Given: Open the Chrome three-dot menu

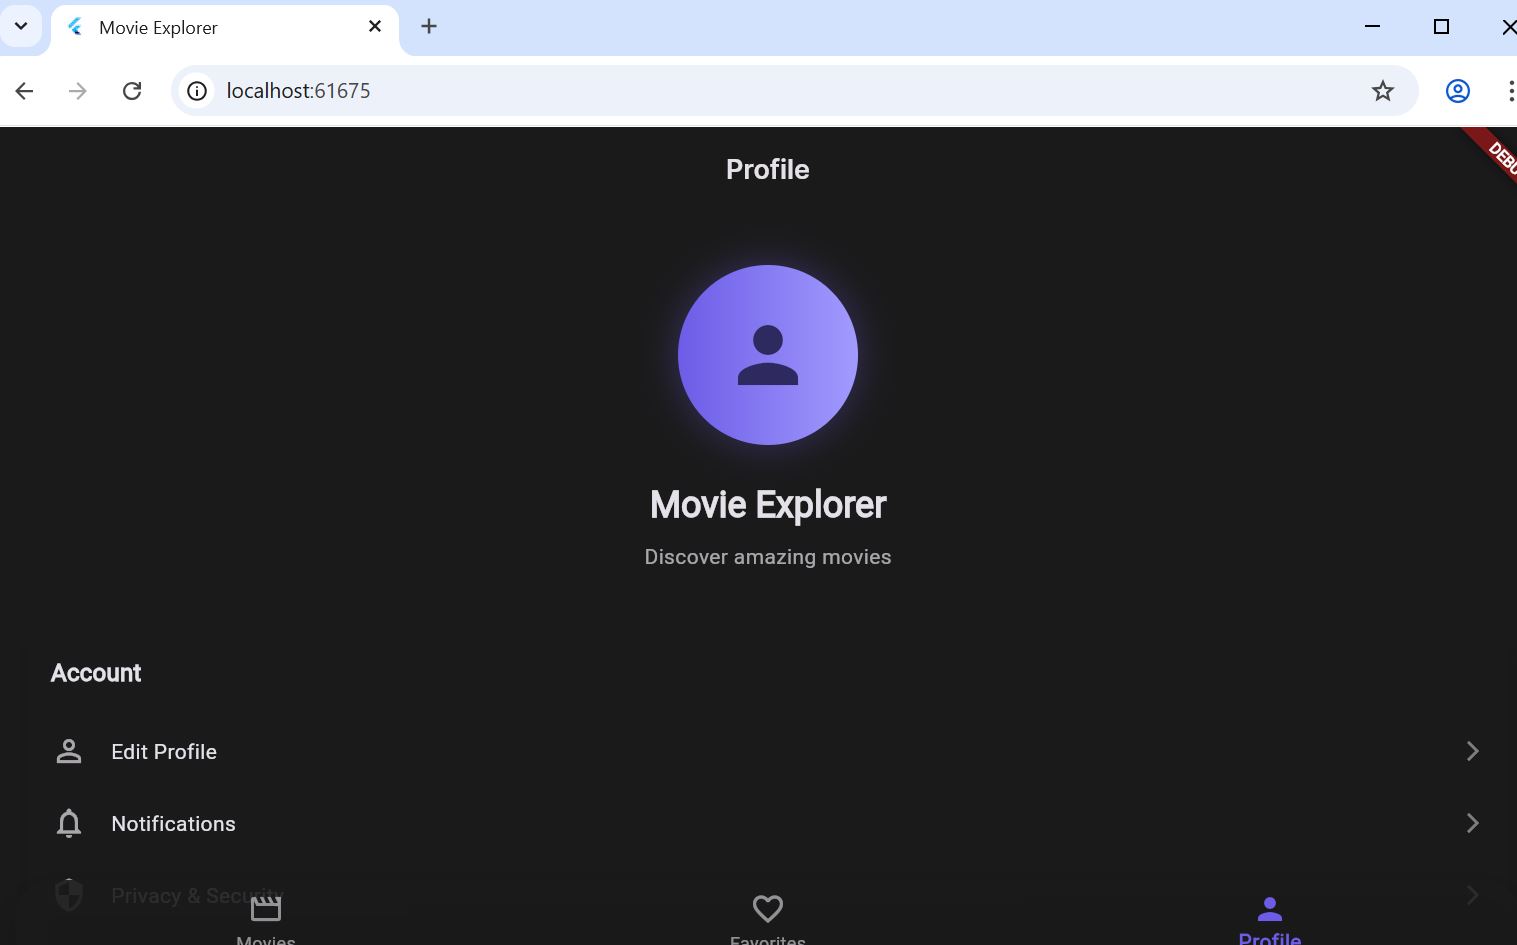Looking at the screenshot, I should pos(1511,90).
